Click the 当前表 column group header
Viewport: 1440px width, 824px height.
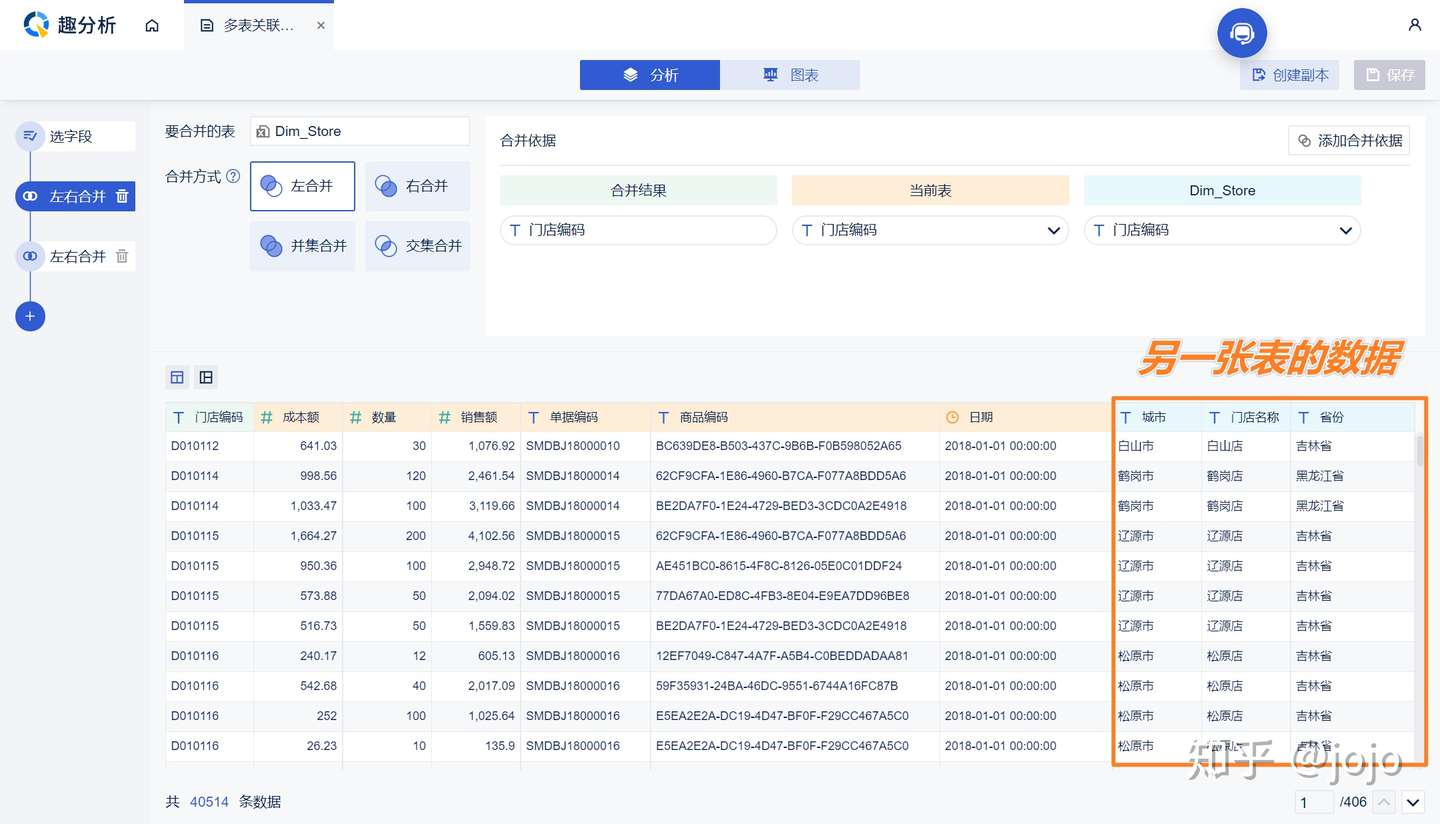pyautogui.click(x=930, y=190)
